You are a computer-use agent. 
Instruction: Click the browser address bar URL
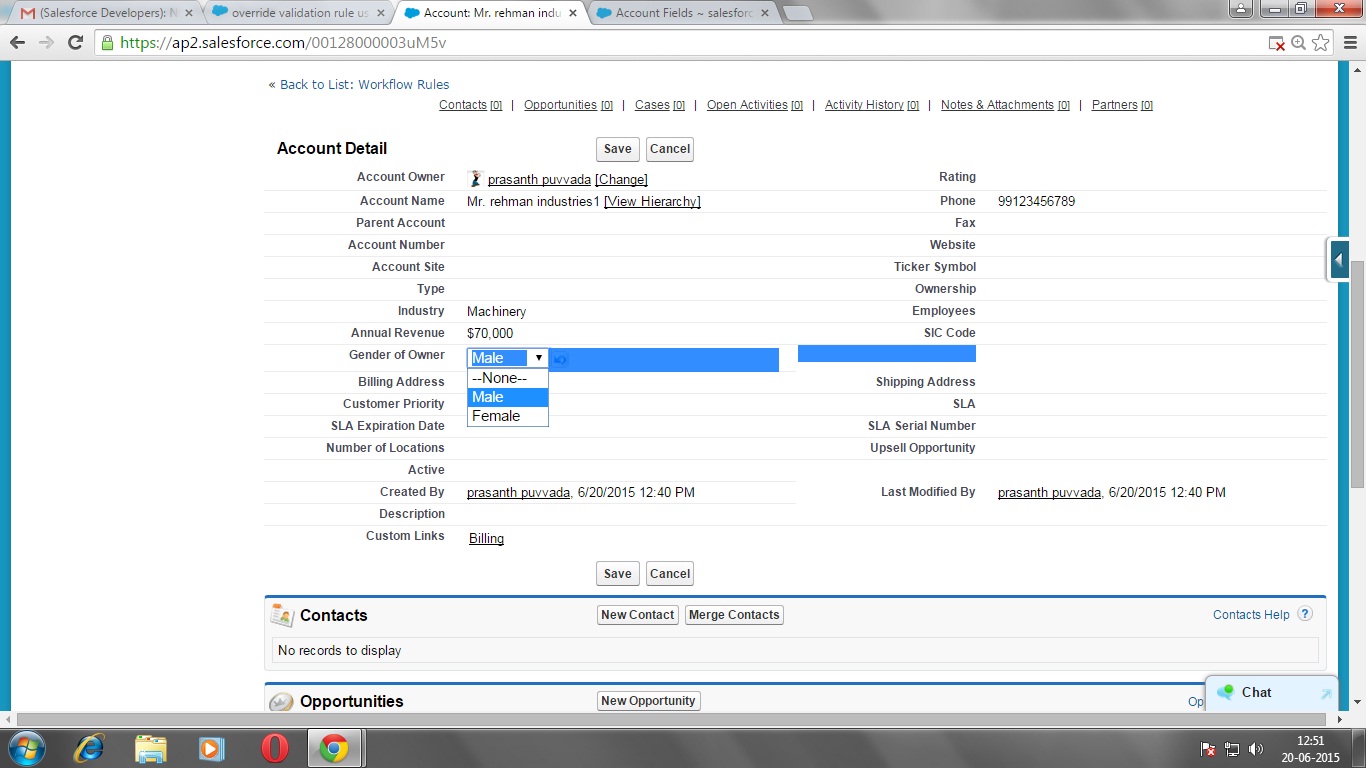point(283,43)
